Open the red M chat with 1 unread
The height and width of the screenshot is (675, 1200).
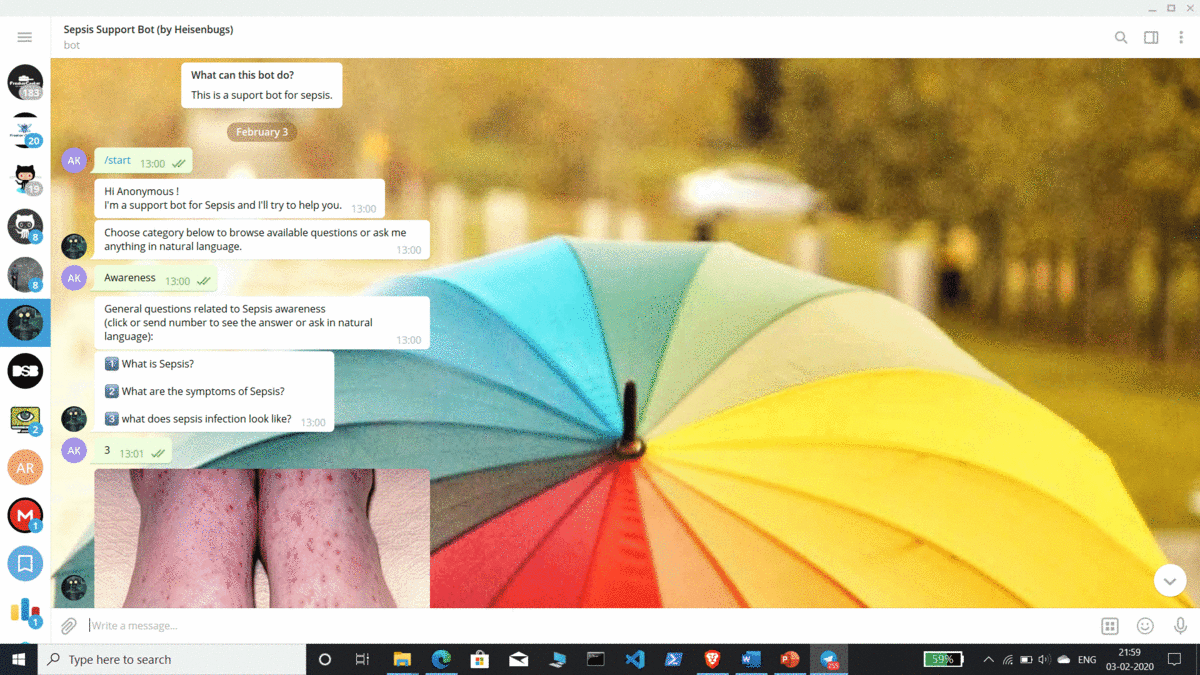click(x=25, y=515)
